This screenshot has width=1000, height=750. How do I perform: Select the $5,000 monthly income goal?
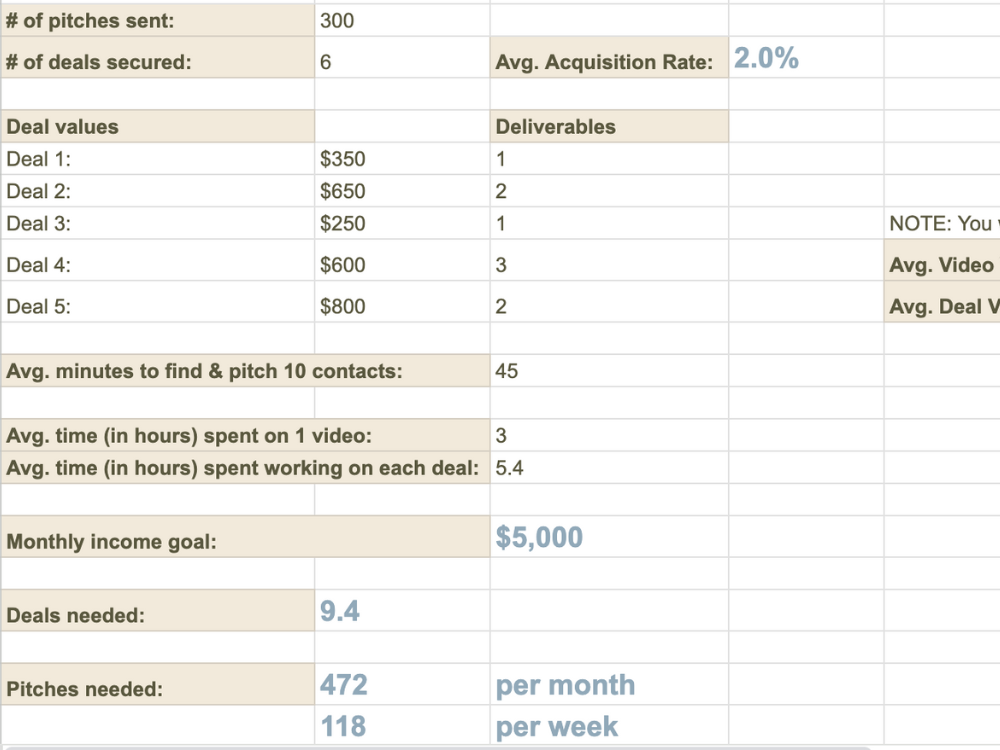point(609,537)
